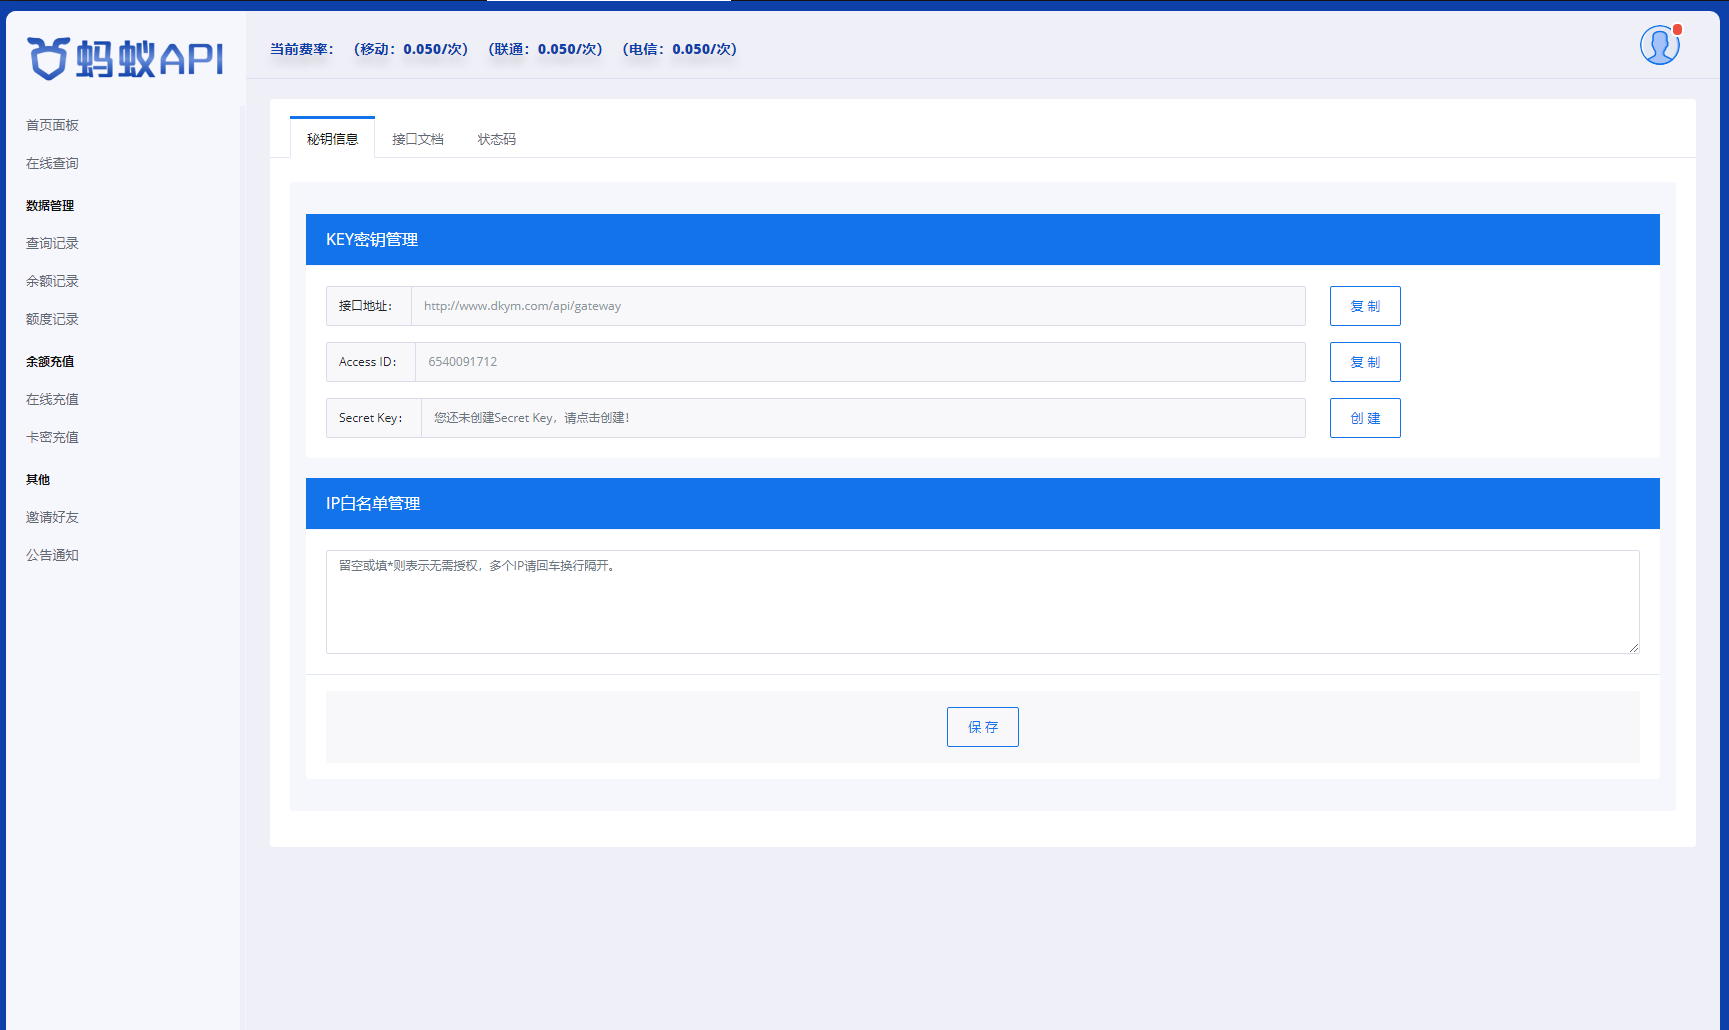Image resolution: width=1729 pixels, height=1030 pixels.
Task: Open 余额记录 in the sidebar
Action: (52, 280)
